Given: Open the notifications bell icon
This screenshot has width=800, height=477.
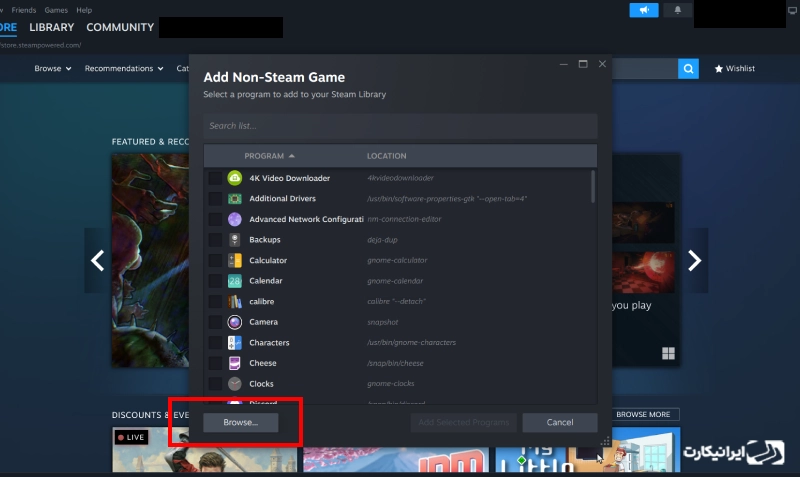Looking at the screenshot, I should [x=677, y=10].
